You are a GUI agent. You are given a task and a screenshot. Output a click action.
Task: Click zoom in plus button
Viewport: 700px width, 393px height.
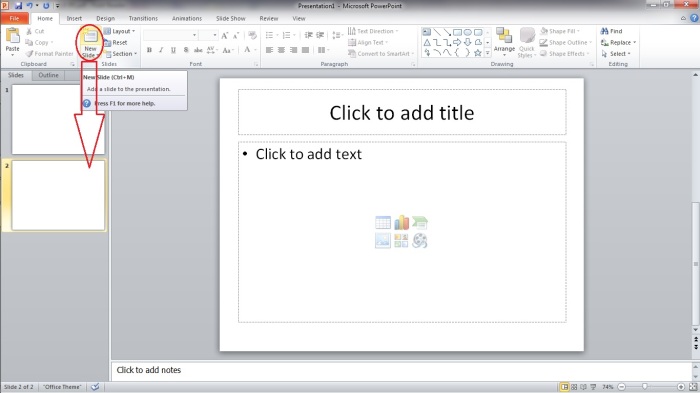tap(681, 387)
